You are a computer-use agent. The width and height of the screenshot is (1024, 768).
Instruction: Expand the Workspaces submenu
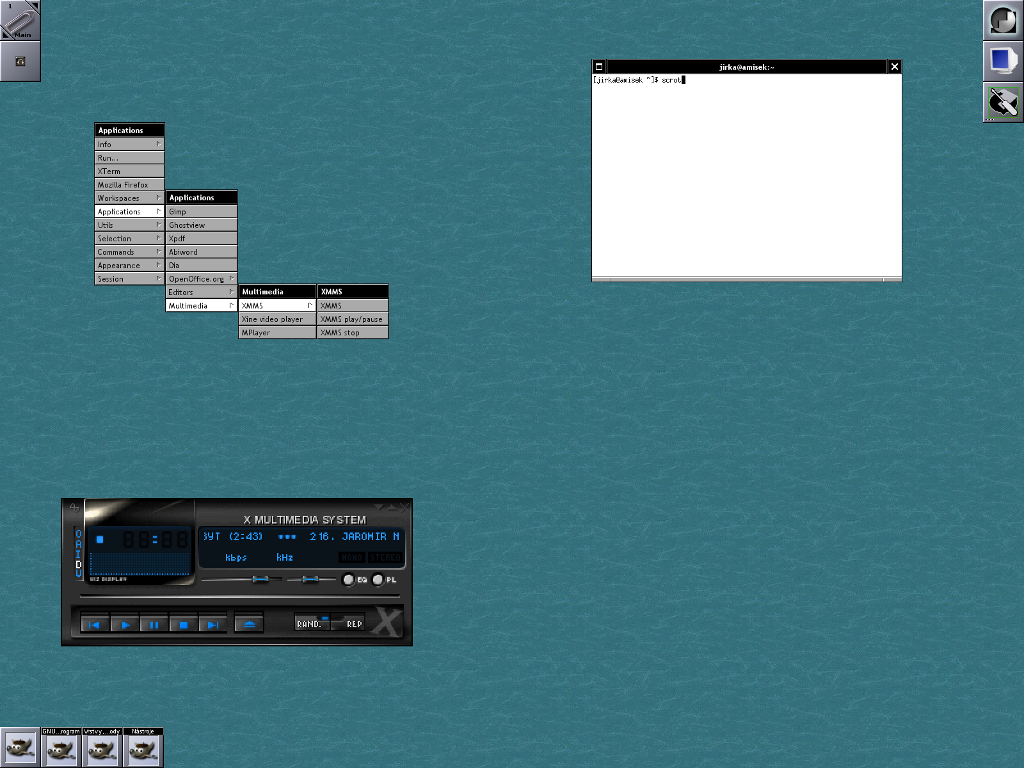pyautogui.click(x=129, y=198)
